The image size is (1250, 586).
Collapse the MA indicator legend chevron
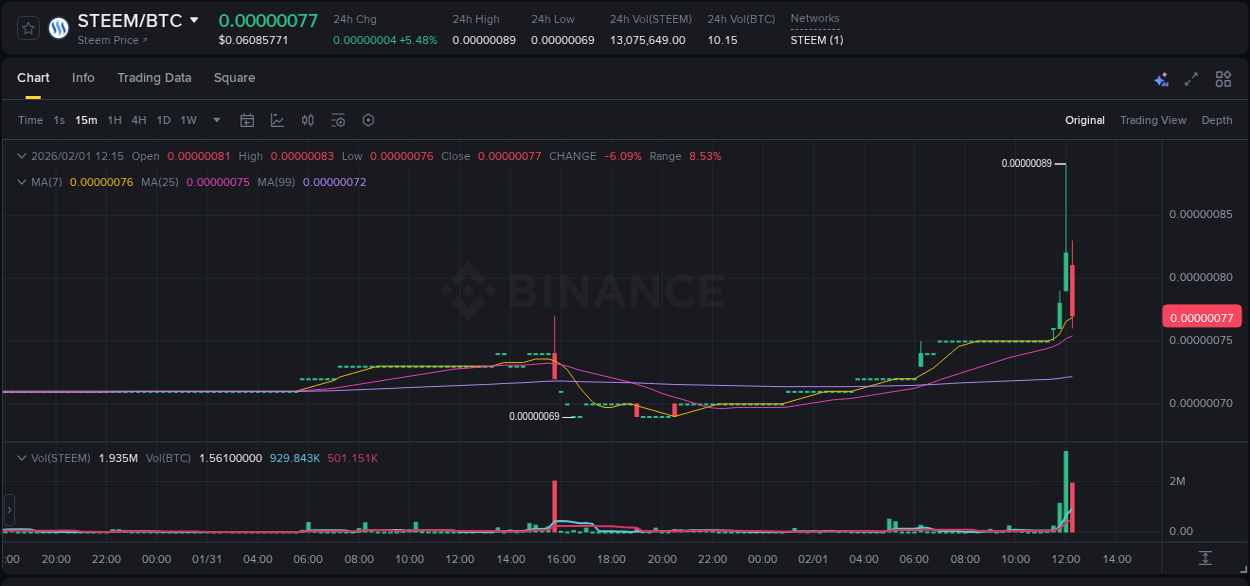point(22,182)
